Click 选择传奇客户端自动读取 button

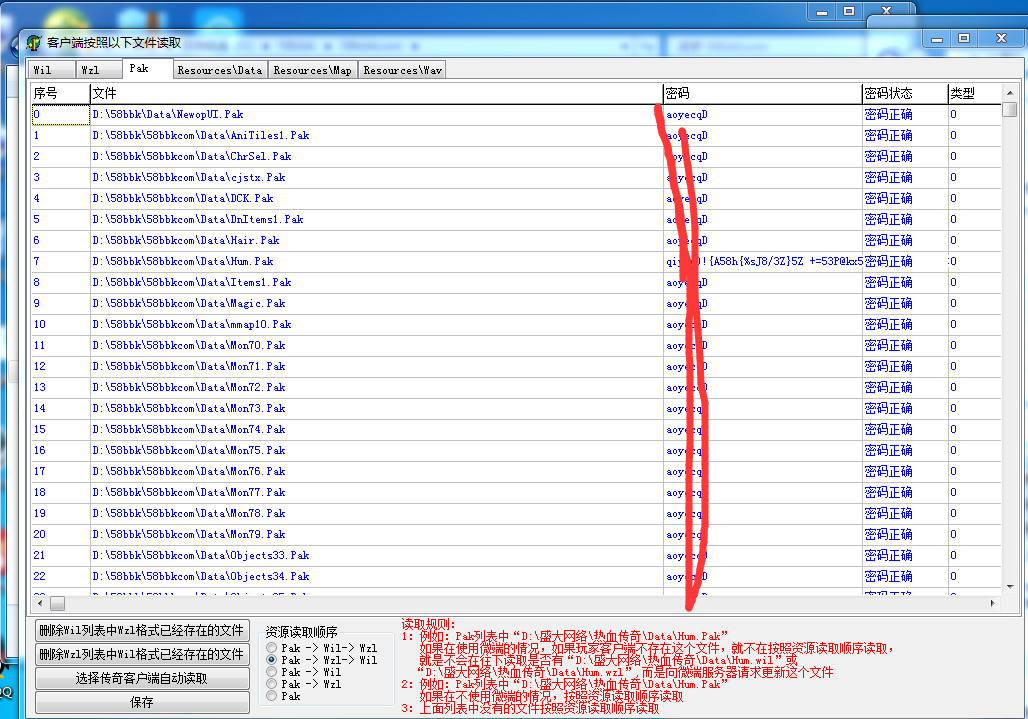coord(142,678)
